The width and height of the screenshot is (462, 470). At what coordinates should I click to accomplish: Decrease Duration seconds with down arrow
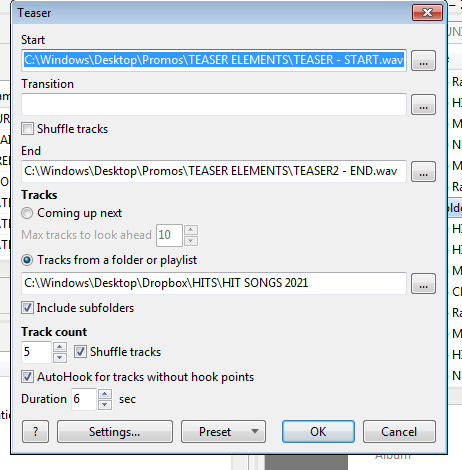pos(105,405)
